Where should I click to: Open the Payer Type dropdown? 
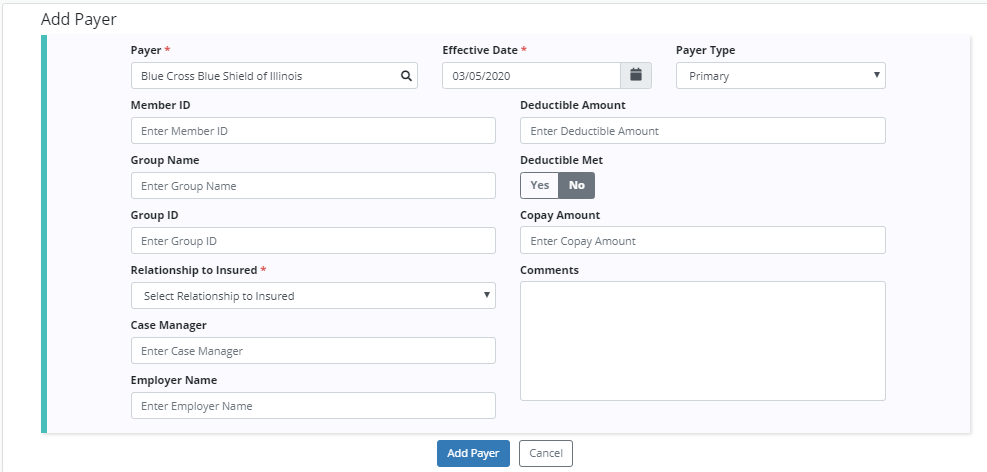tap(780, 76)
